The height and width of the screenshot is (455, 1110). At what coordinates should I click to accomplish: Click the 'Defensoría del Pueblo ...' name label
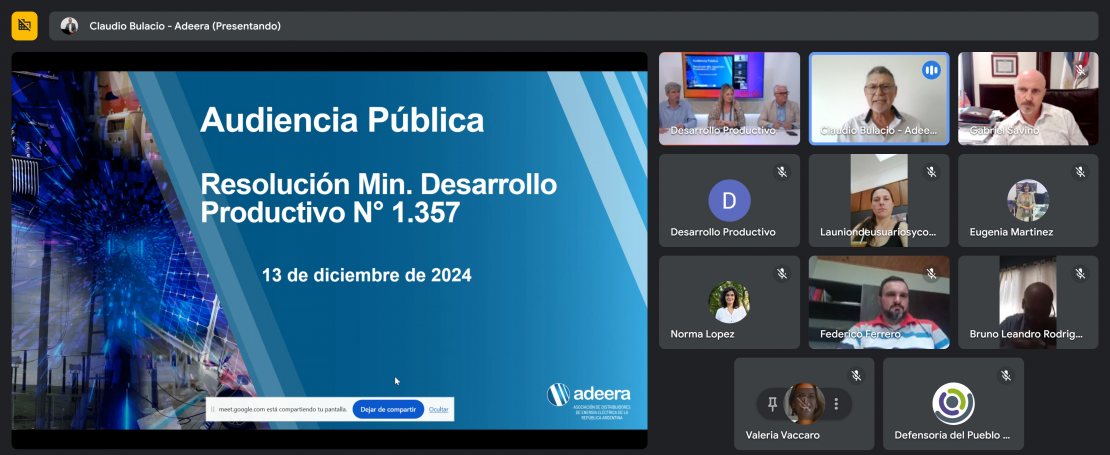coord(952,435)
